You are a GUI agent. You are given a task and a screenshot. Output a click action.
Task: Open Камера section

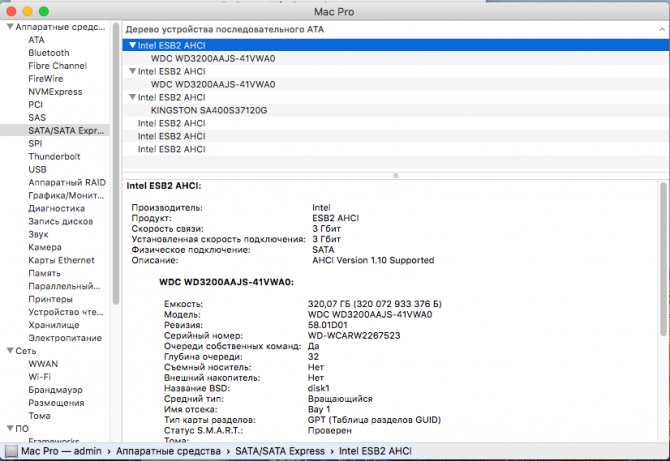[x=45, y=247]
